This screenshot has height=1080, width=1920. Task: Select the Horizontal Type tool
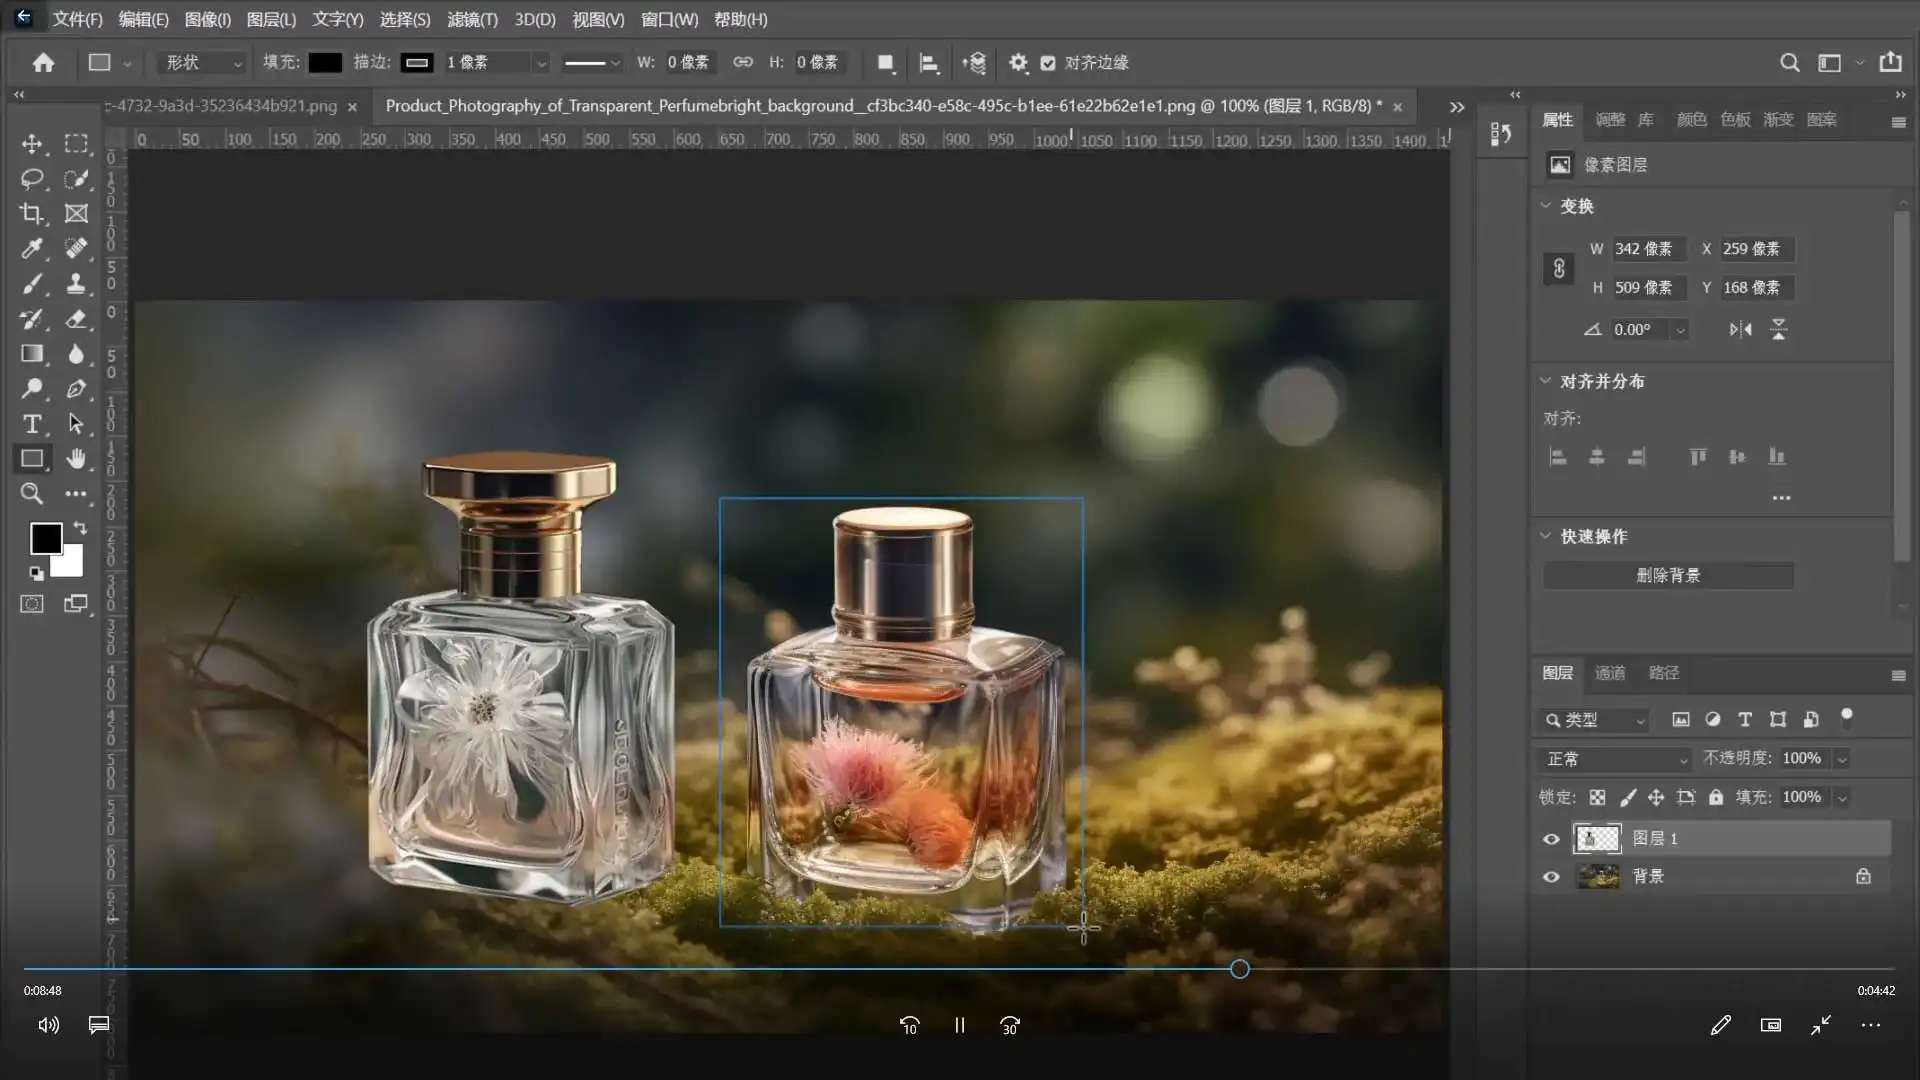pyautogui.click(x=32, y=424)
